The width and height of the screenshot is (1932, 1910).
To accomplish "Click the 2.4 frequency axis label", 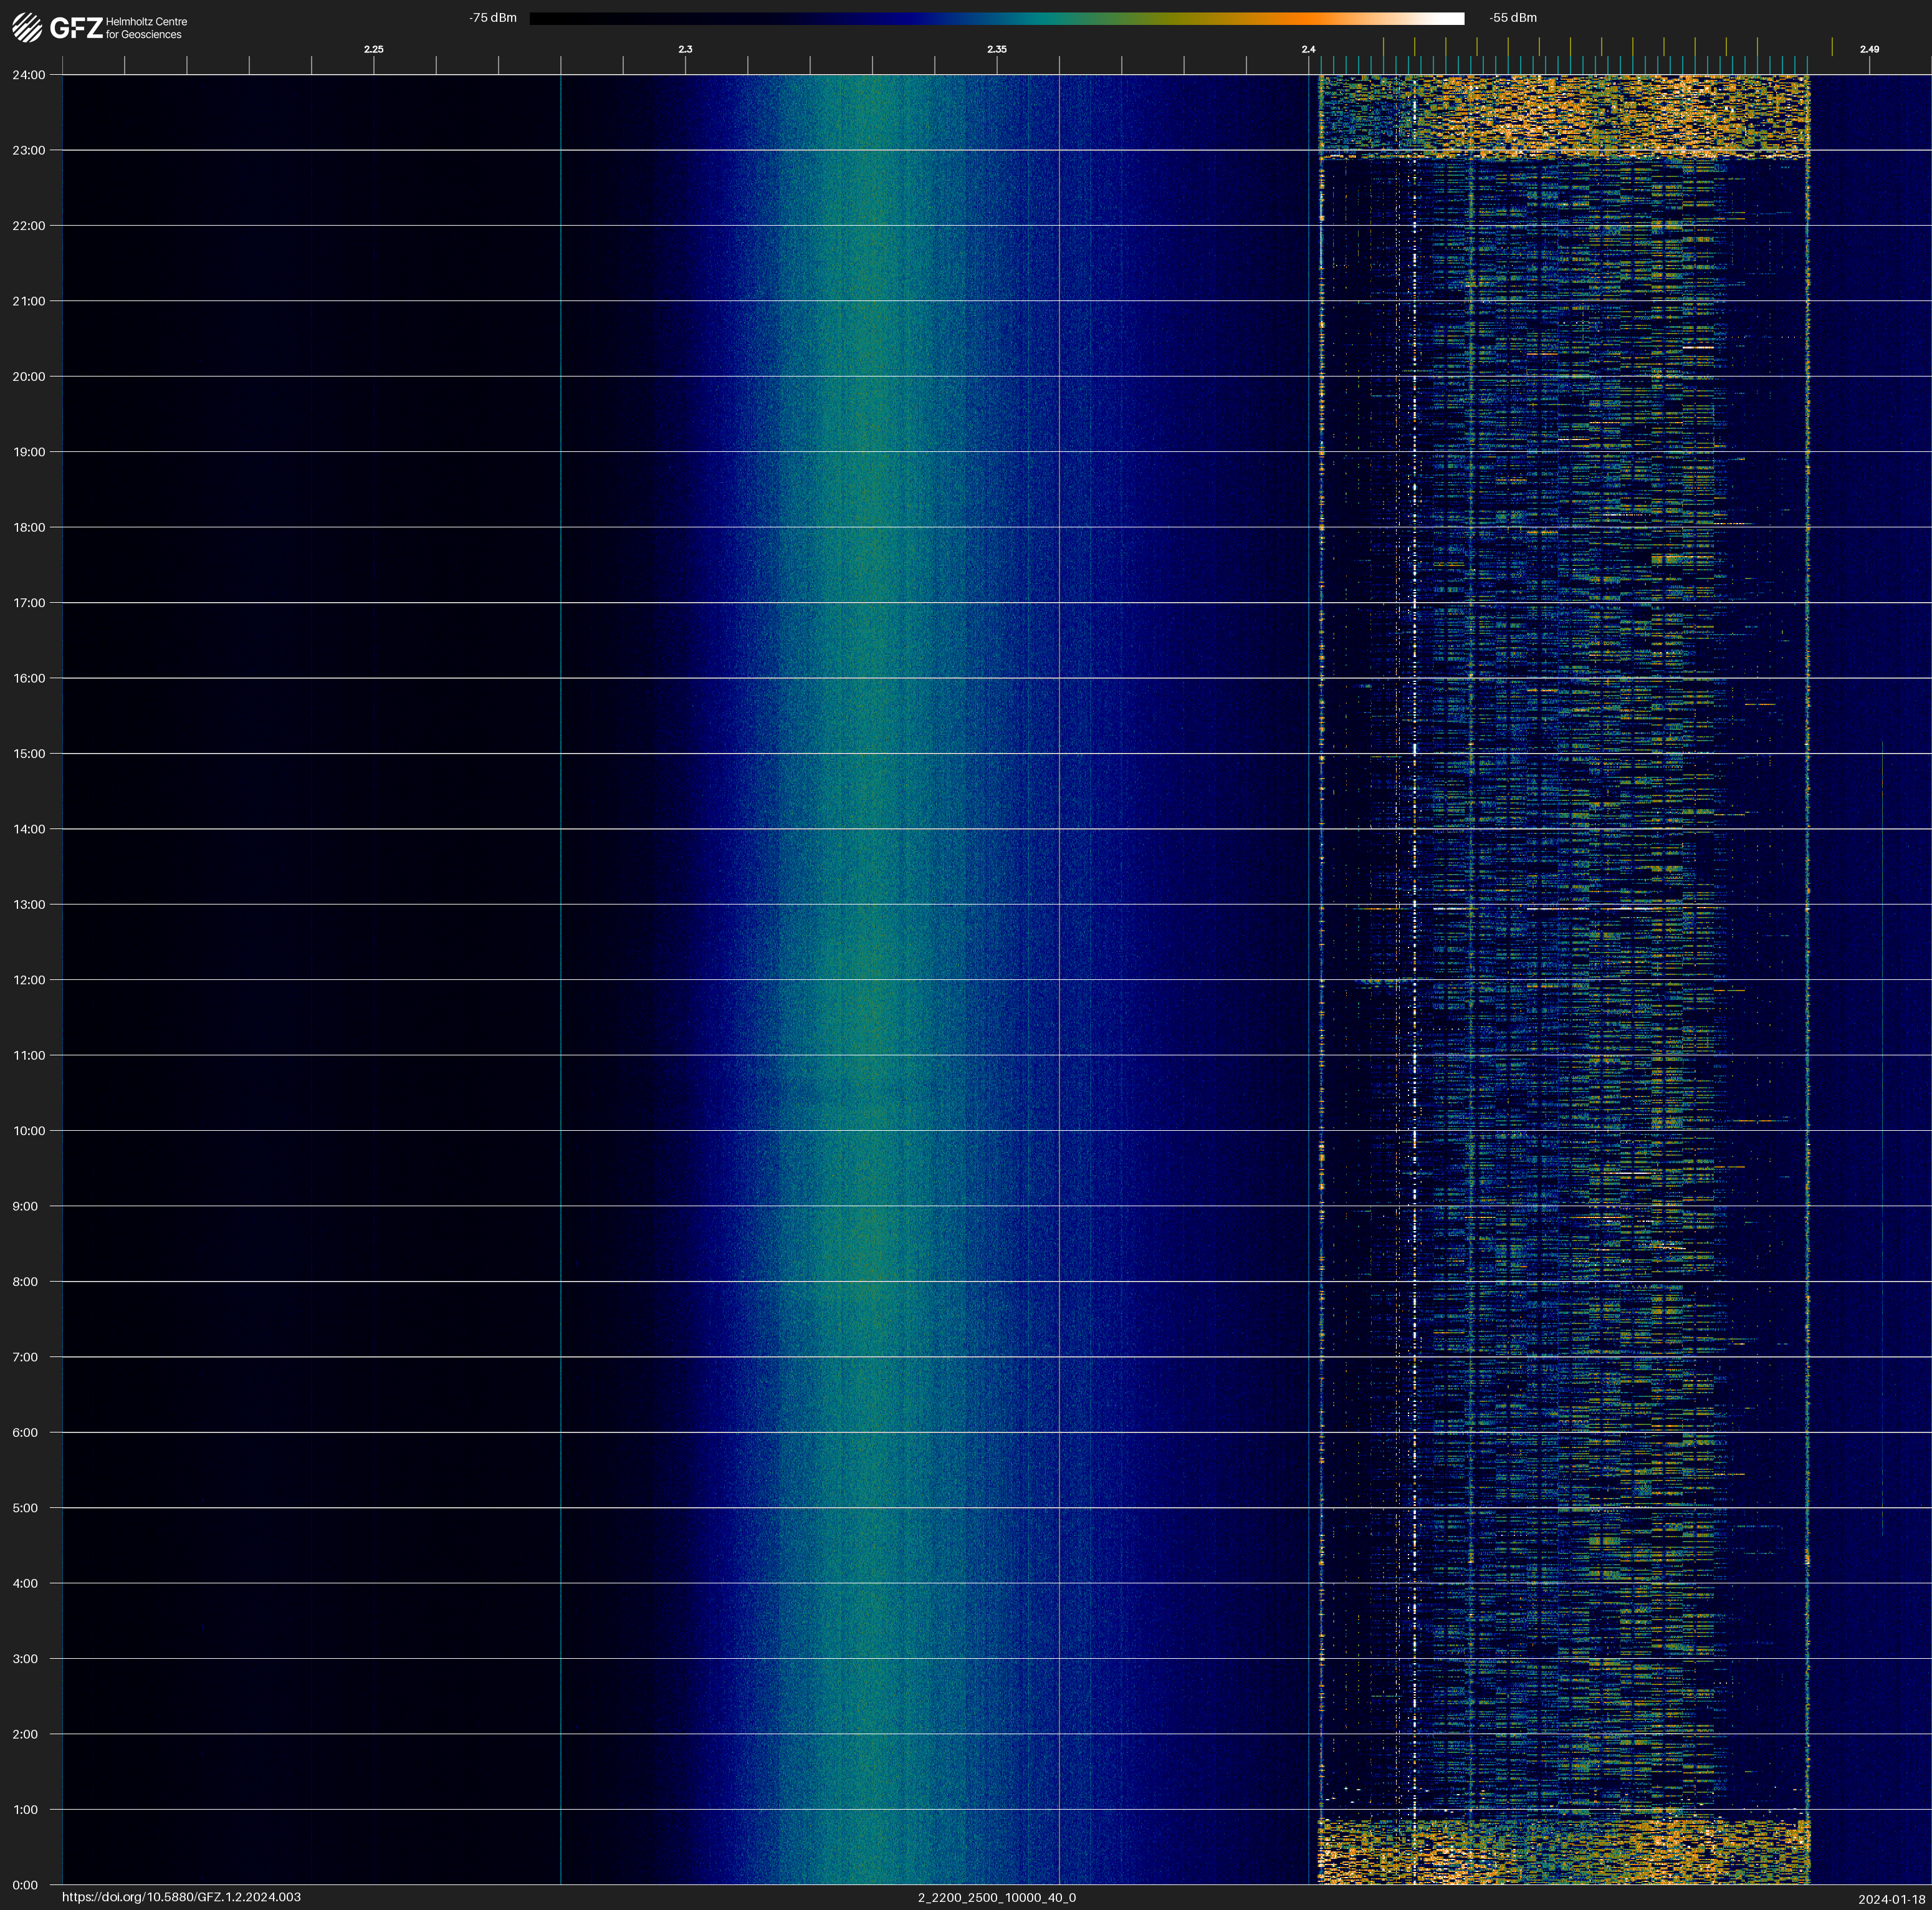I will tap(1308, 49).
